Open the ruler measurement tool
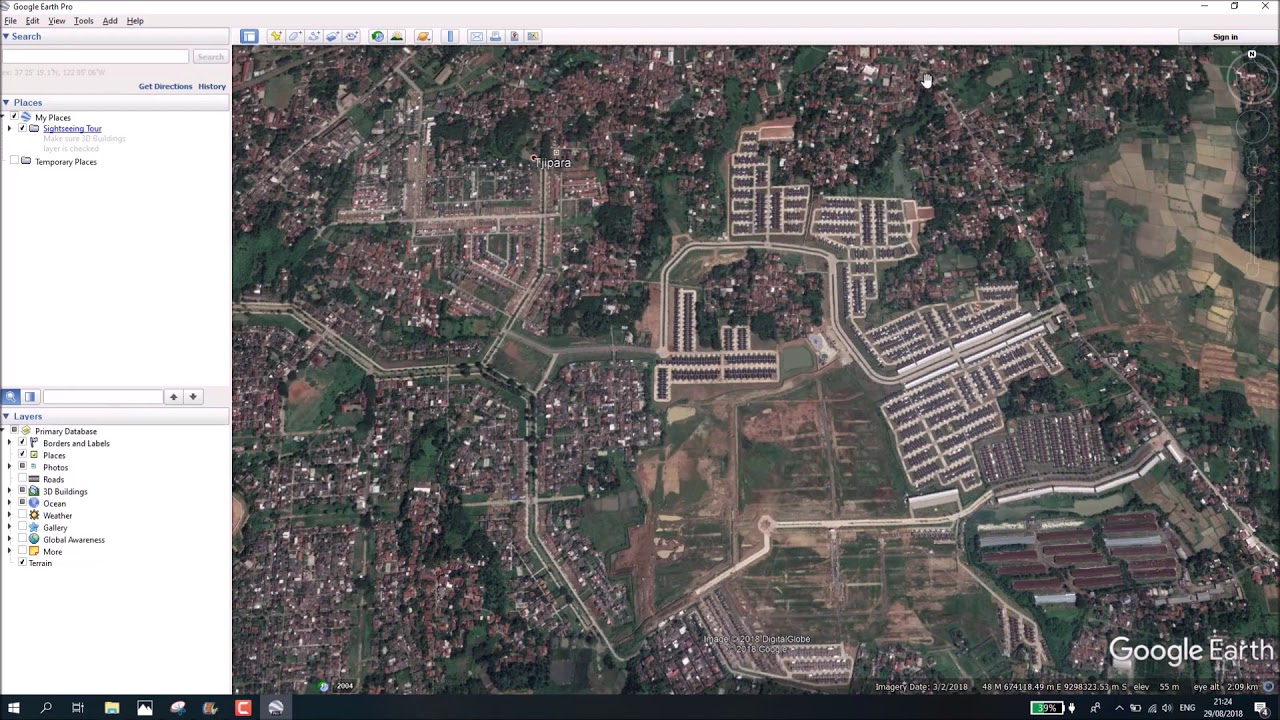1280x720 pixels. coord(450,37)
